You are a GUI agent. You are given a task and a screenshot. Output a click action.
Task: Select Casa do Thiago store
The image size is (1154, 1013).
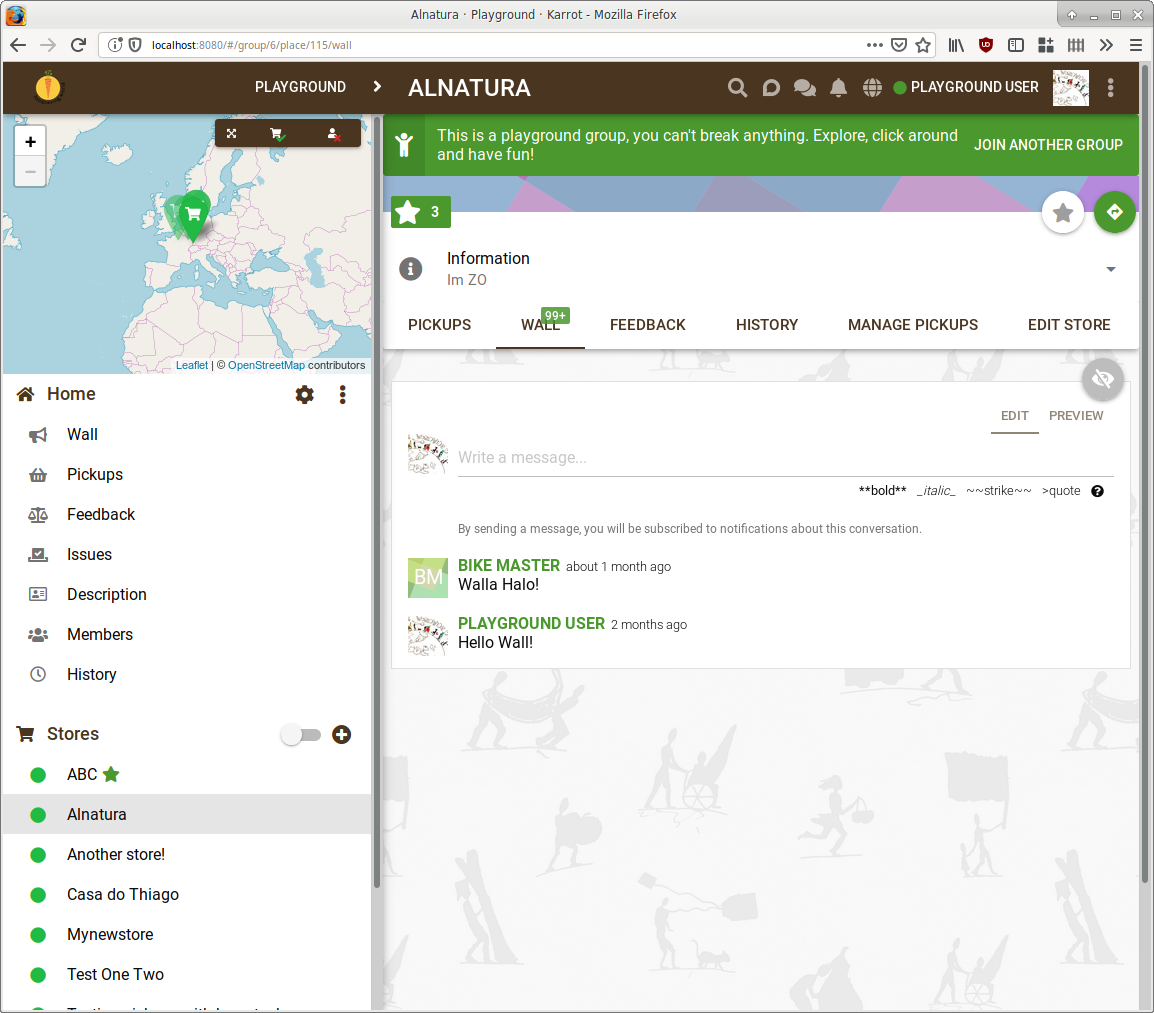point(187,894)
